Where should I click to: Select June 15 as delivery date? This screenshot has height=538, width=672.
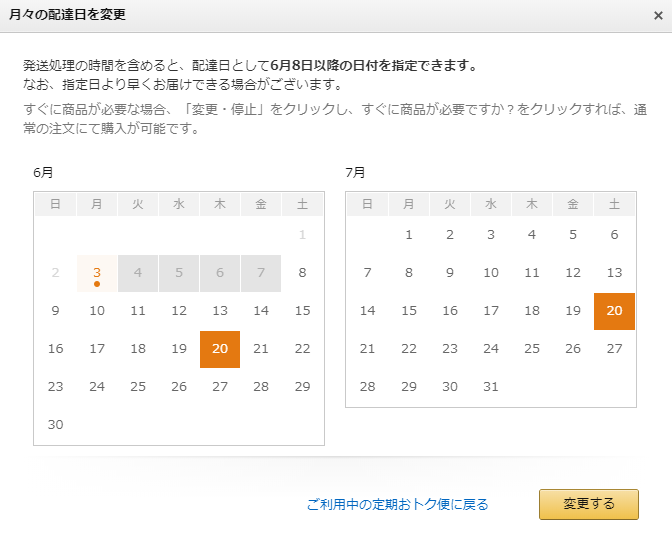[302, 311]
